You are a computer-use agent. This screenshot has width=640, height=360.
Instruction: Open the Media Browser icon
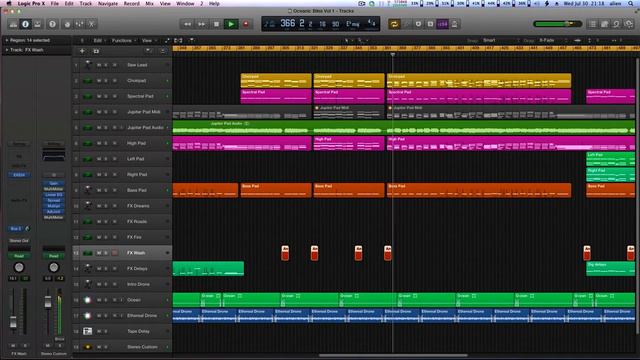coord(629,24)
